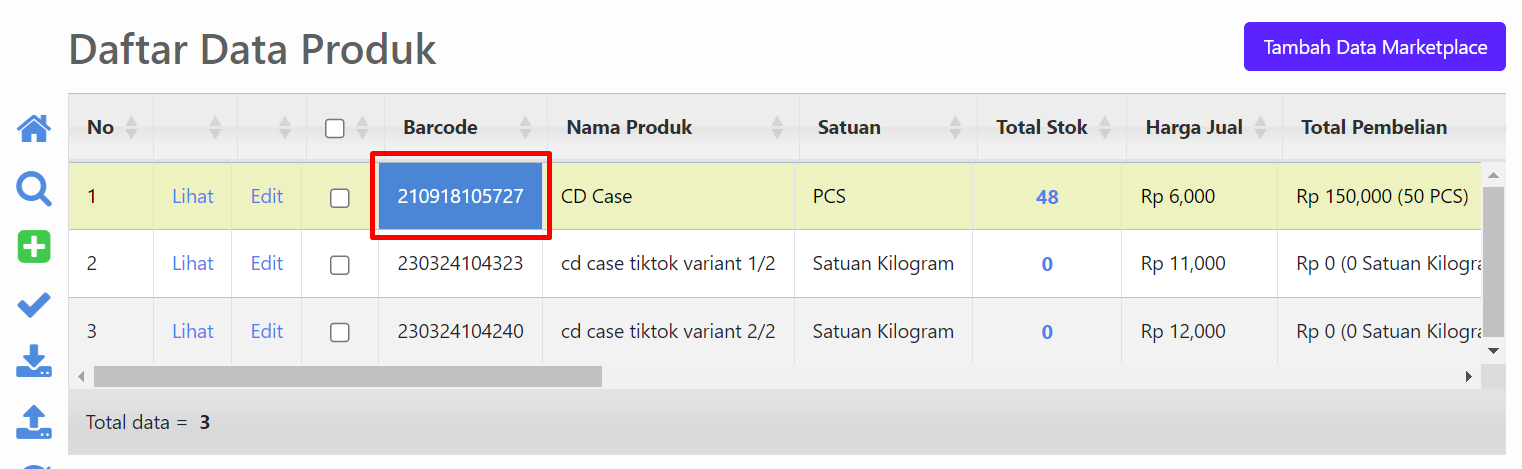Sort by Nama Produk column arrows
Screen dimensions: 1522x469
tap(778, 127)
